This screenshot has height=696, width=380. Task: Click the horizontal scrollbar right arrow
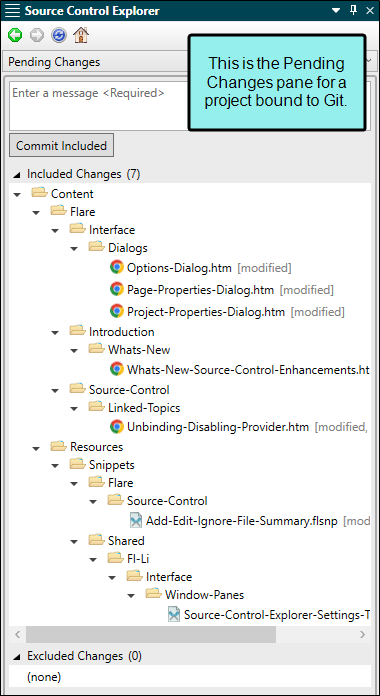click(x=363, y=634)
